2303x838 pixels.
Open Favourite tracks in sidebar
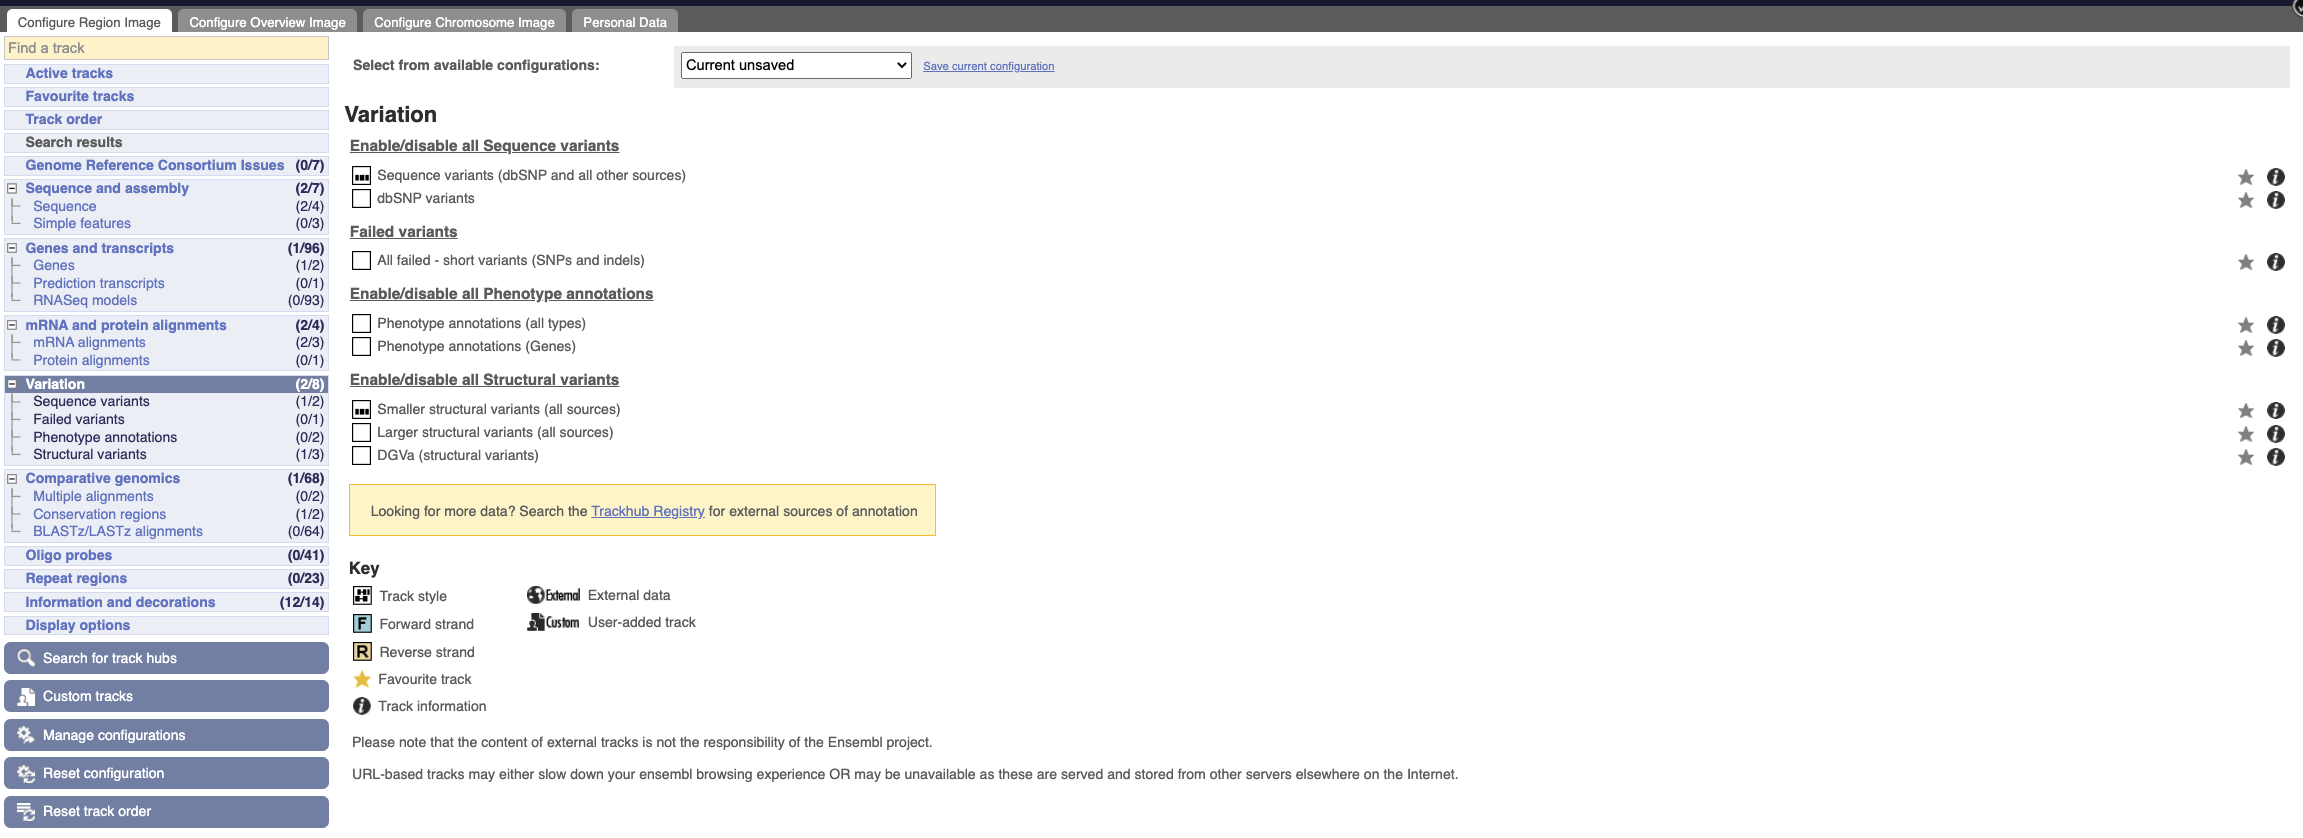tap(80, 96)
